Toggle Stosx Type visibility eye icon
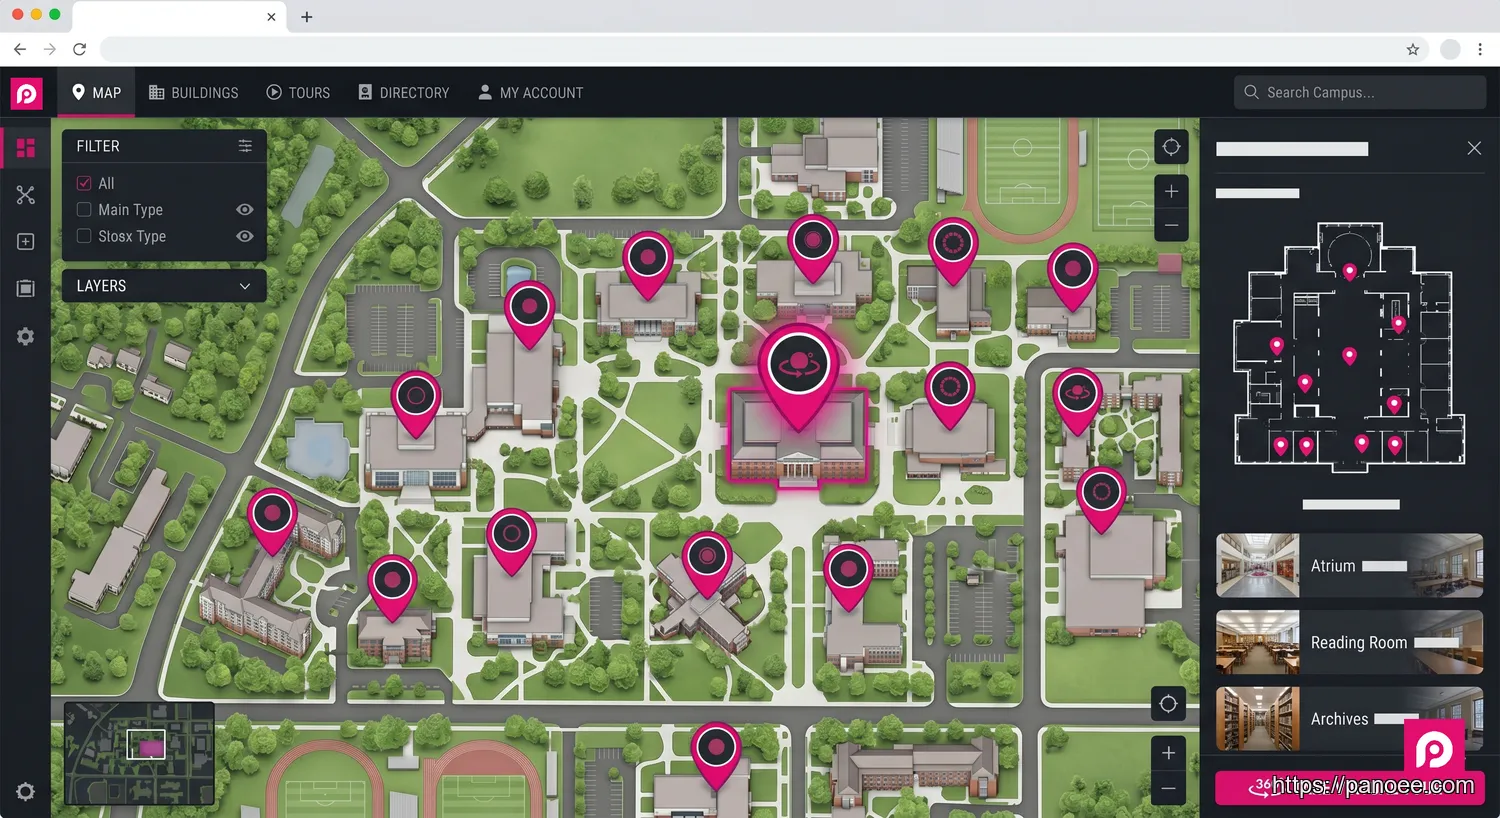The height and width of the screenshot is (818, 1500). coord(245,236)
